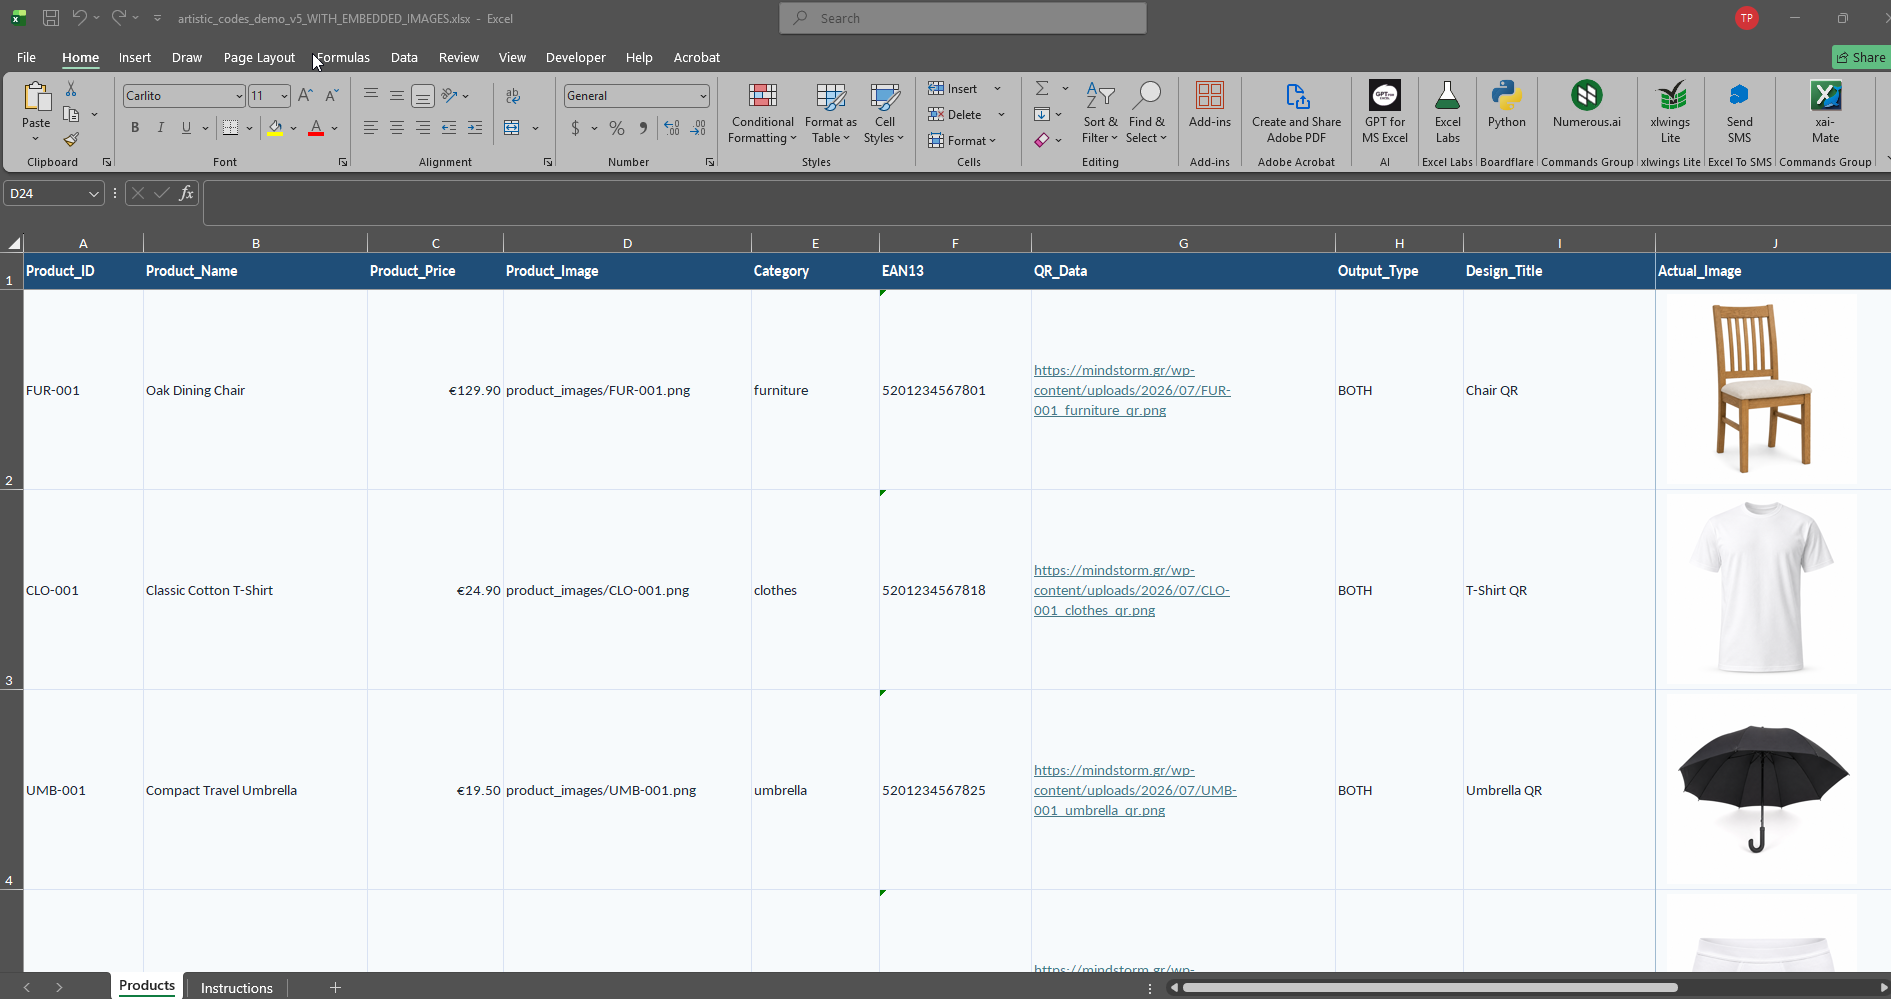Click the AutoSum sigma icon

point(1042,88)
